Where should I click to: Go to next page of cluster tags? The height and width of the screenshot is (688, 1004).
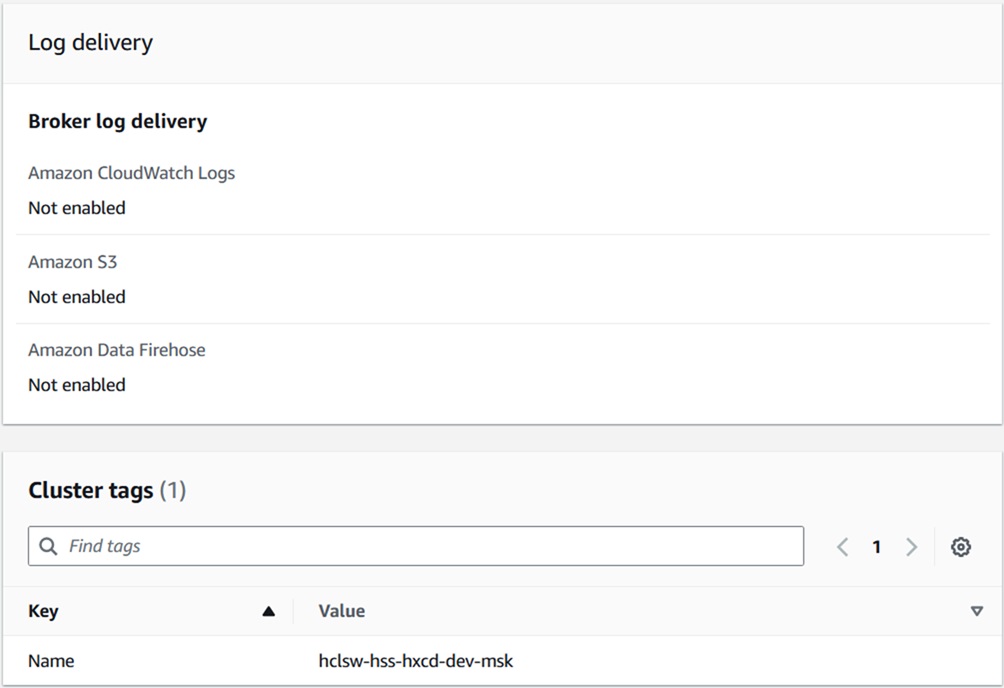[x=911, y=547]
